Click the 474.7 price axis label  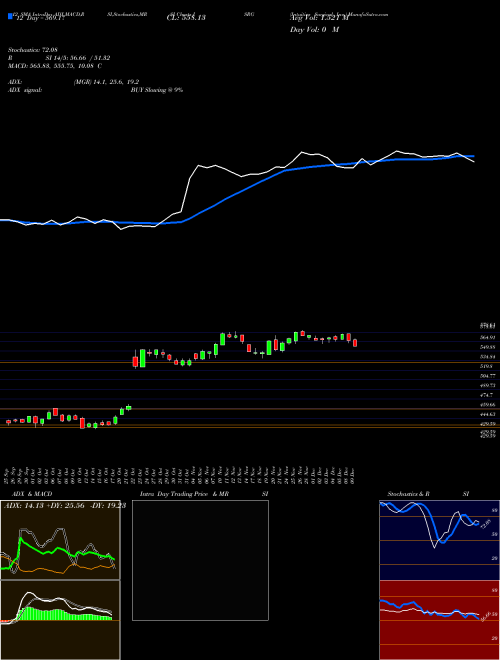point(487,395)
